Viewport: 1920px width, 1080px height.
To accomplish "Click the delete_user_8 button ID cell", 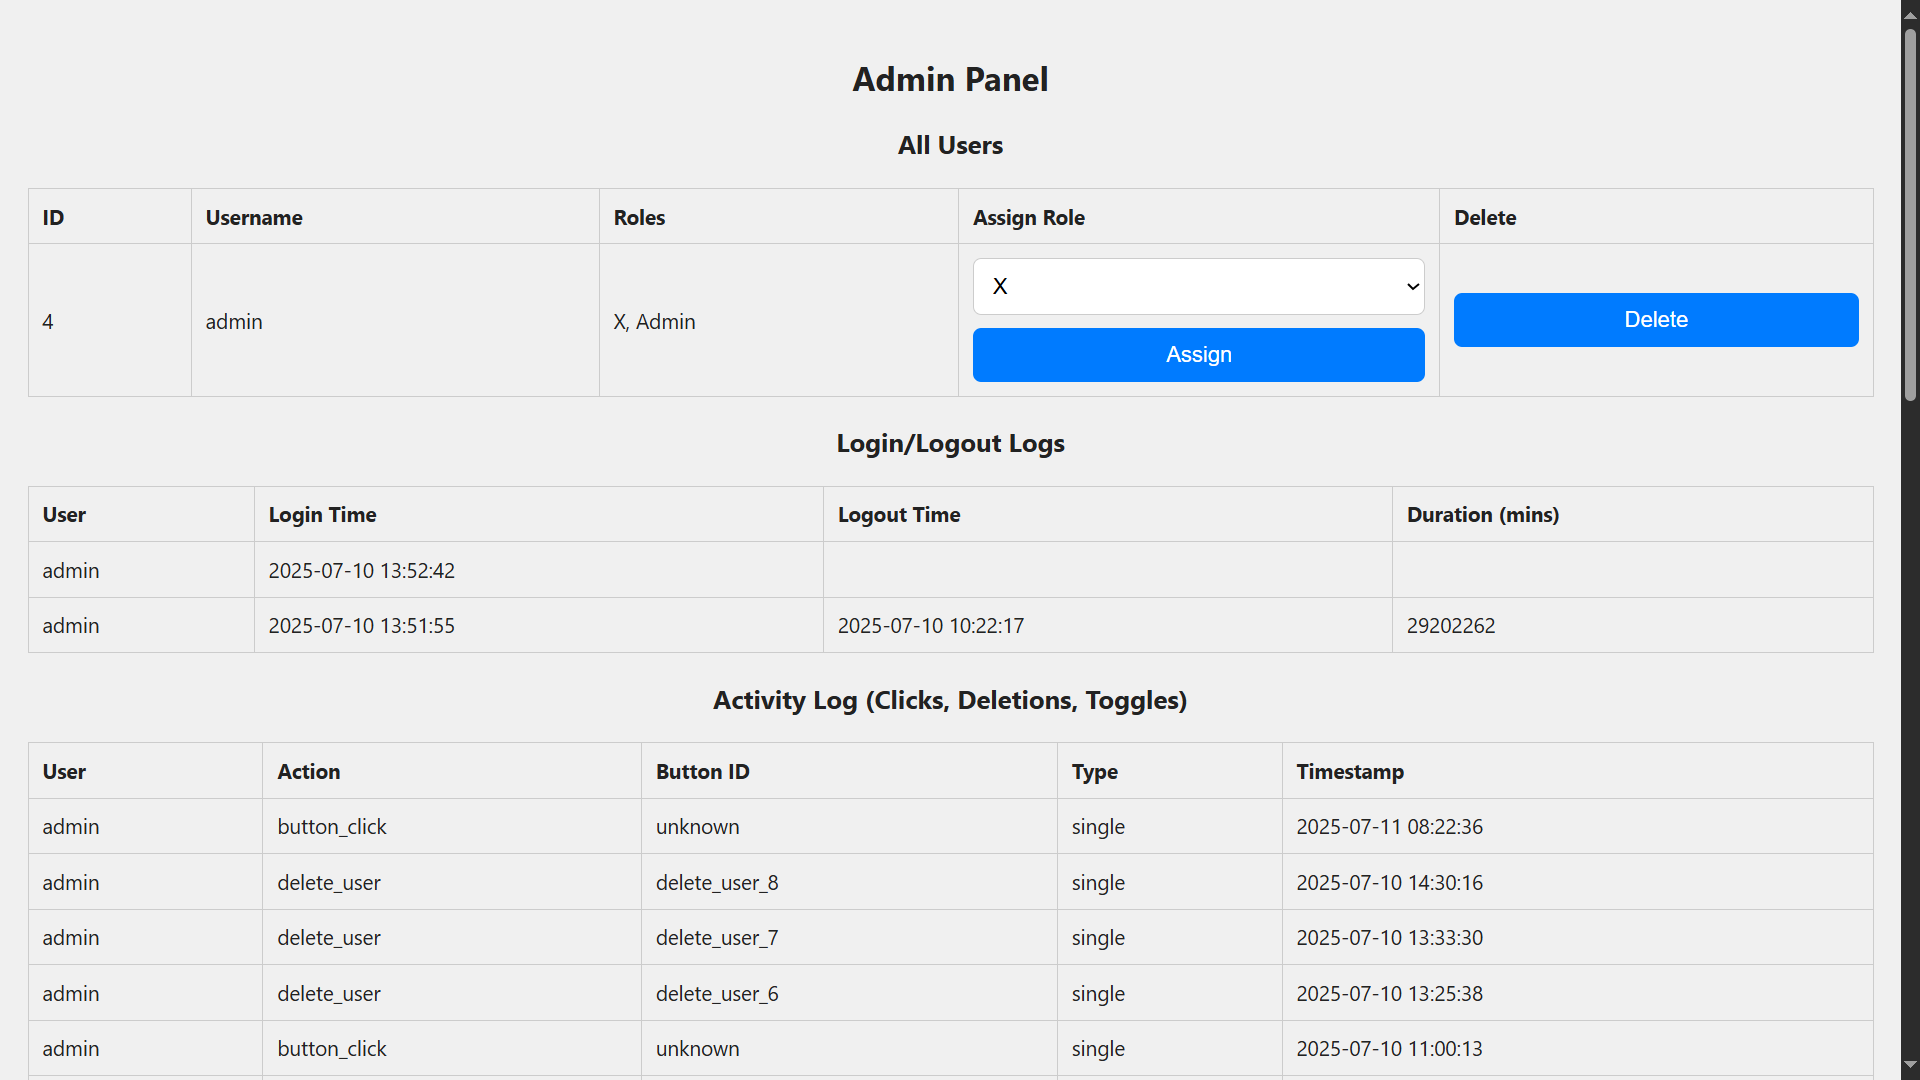I will tap(716, 883).
